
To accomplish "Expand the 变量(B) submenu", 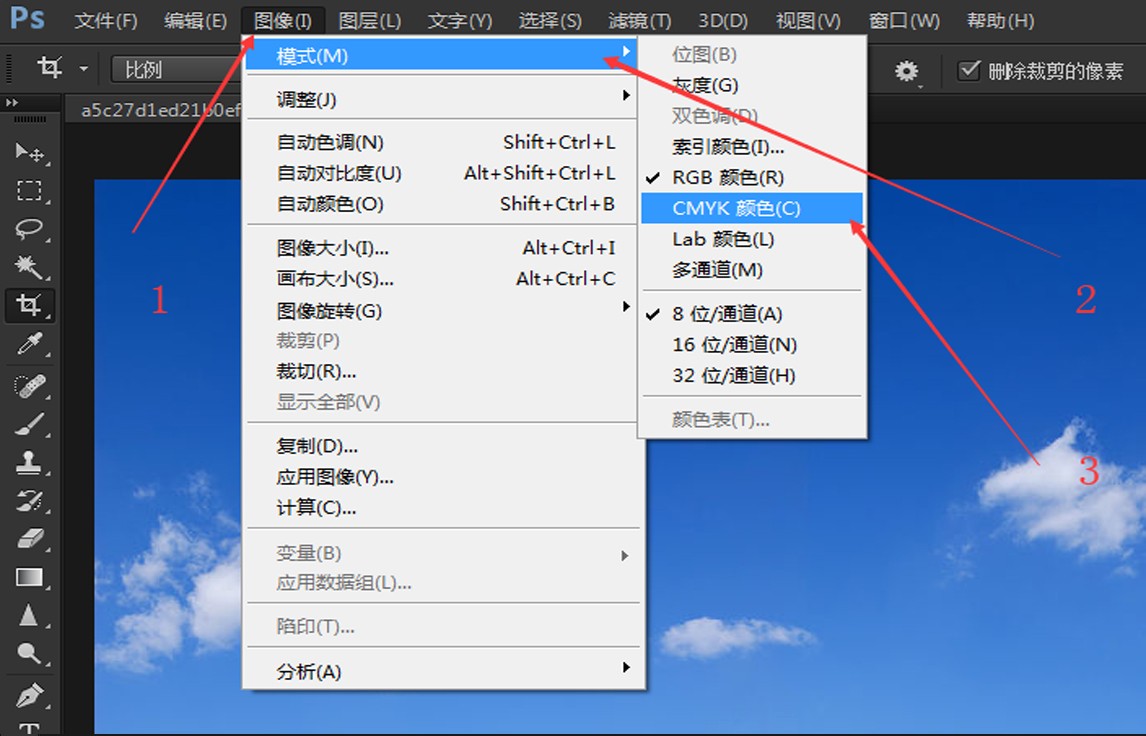I will 442,553.
